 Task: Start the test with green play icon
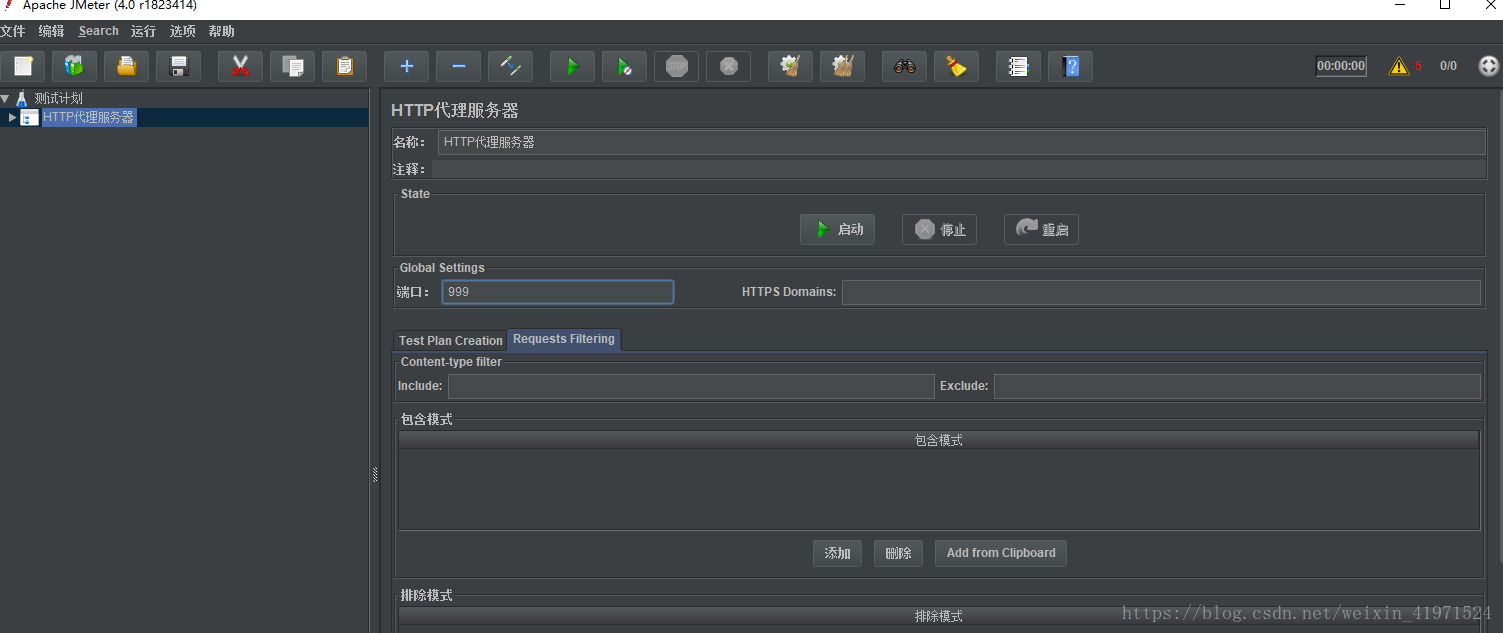[573, 67]
